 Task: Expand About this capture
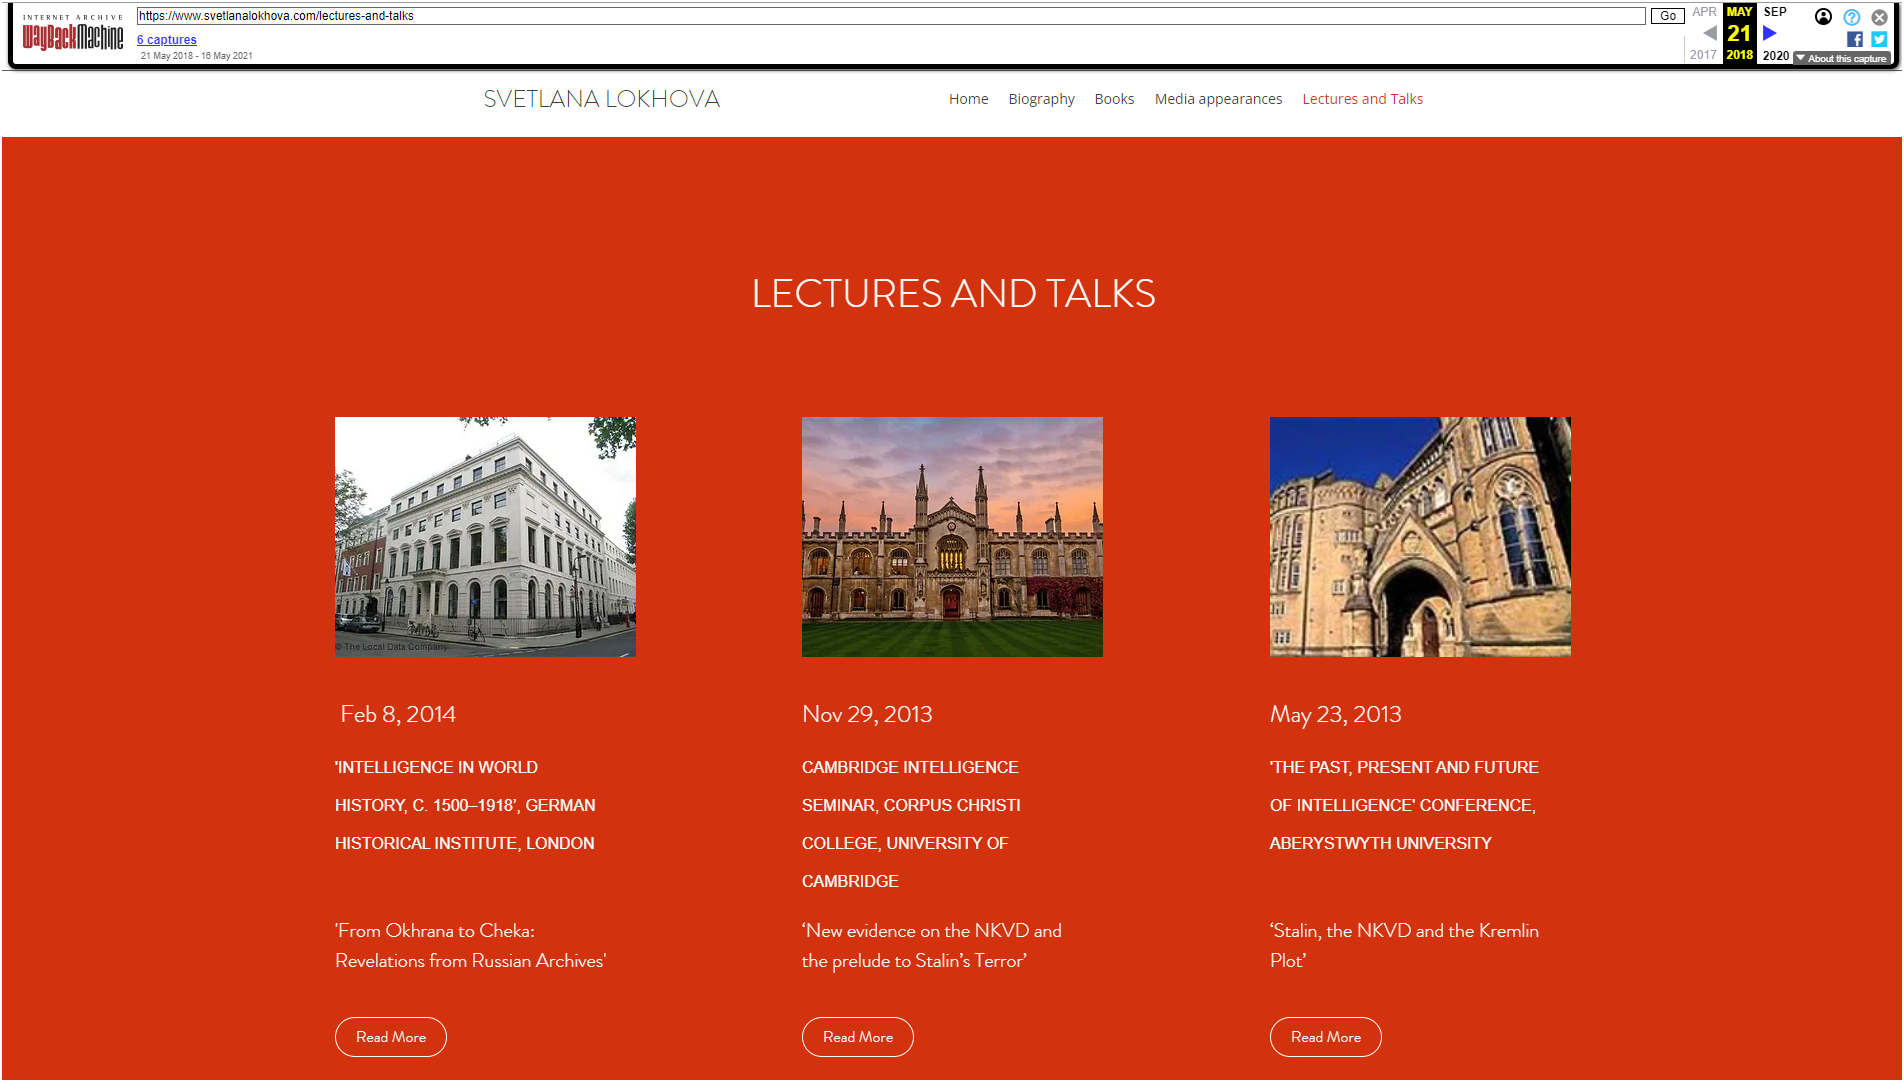click(1841, 58)
